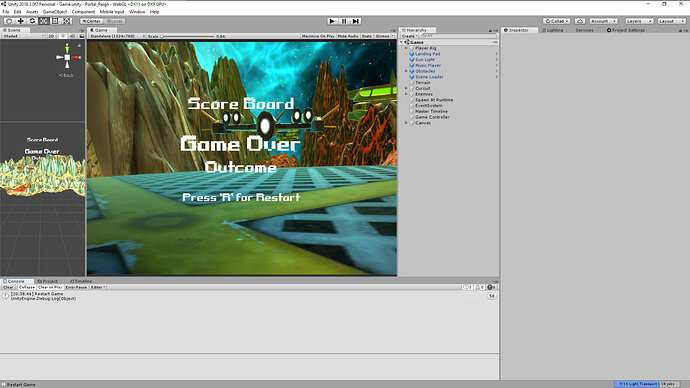
Task: Open the Standalone resolution dropdown
Action: click(117, 36)
